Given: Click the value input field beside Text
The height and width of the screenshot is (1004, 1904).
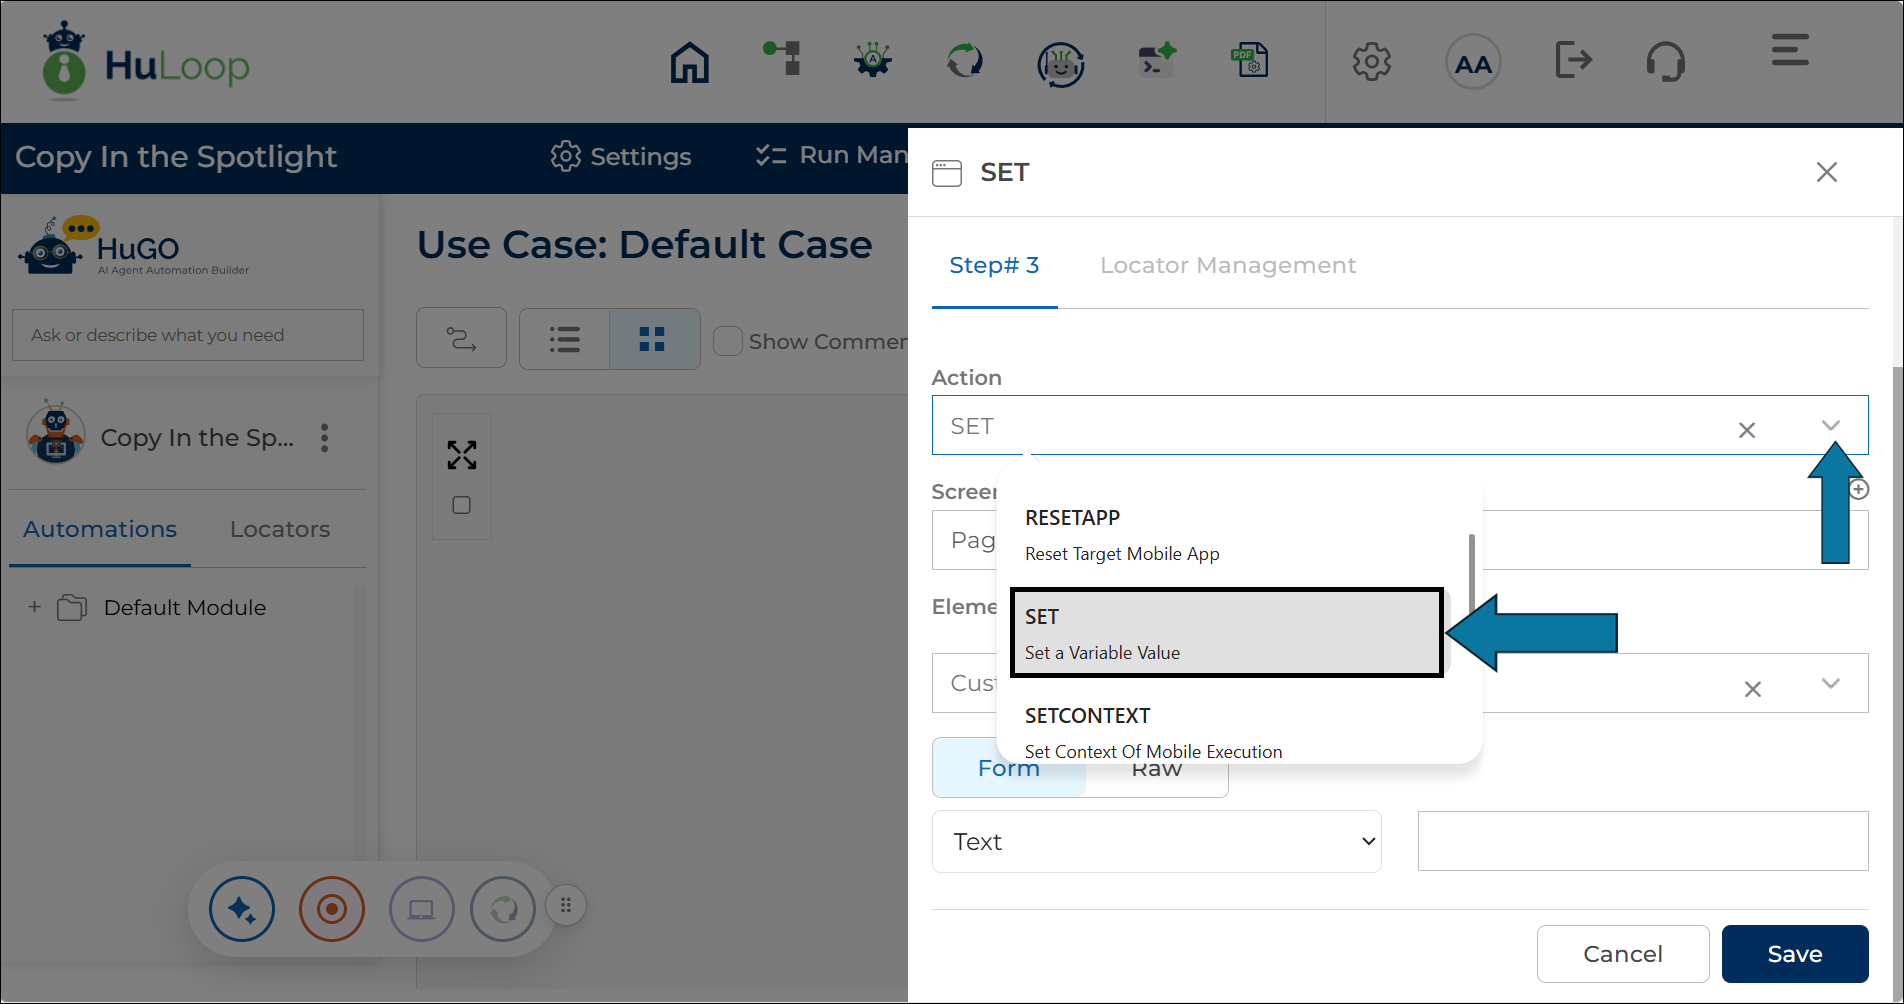Looking at the screenshot, I should [x=1643, y=841].
